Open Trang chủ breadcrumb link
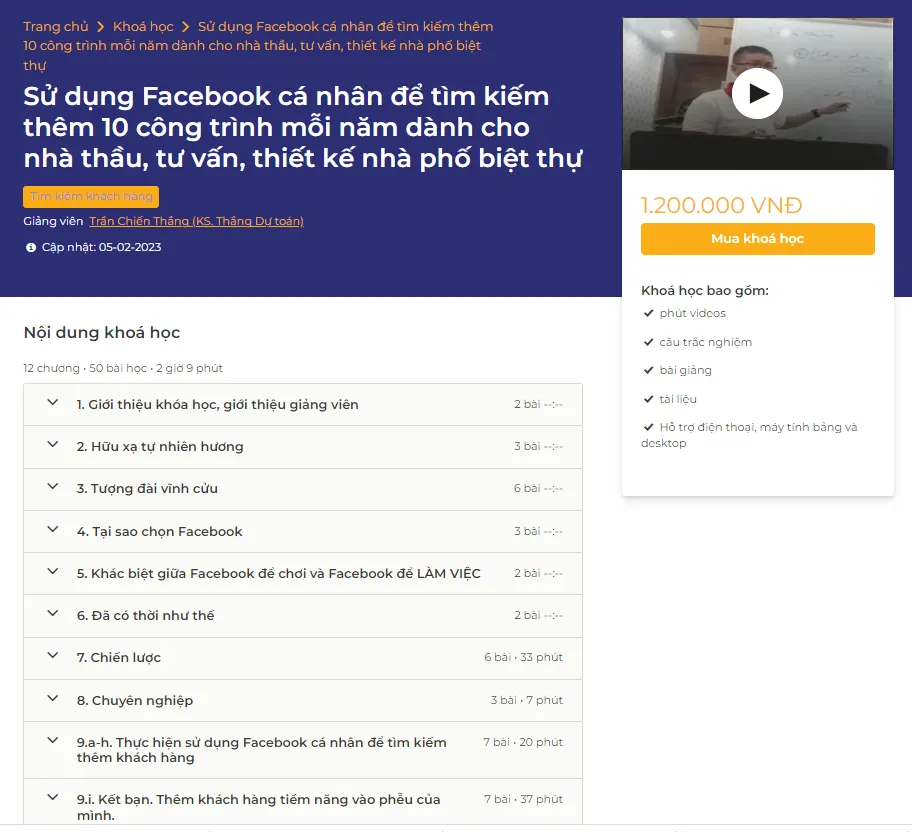This screenshot has width=912, height=832. [55, 27]
